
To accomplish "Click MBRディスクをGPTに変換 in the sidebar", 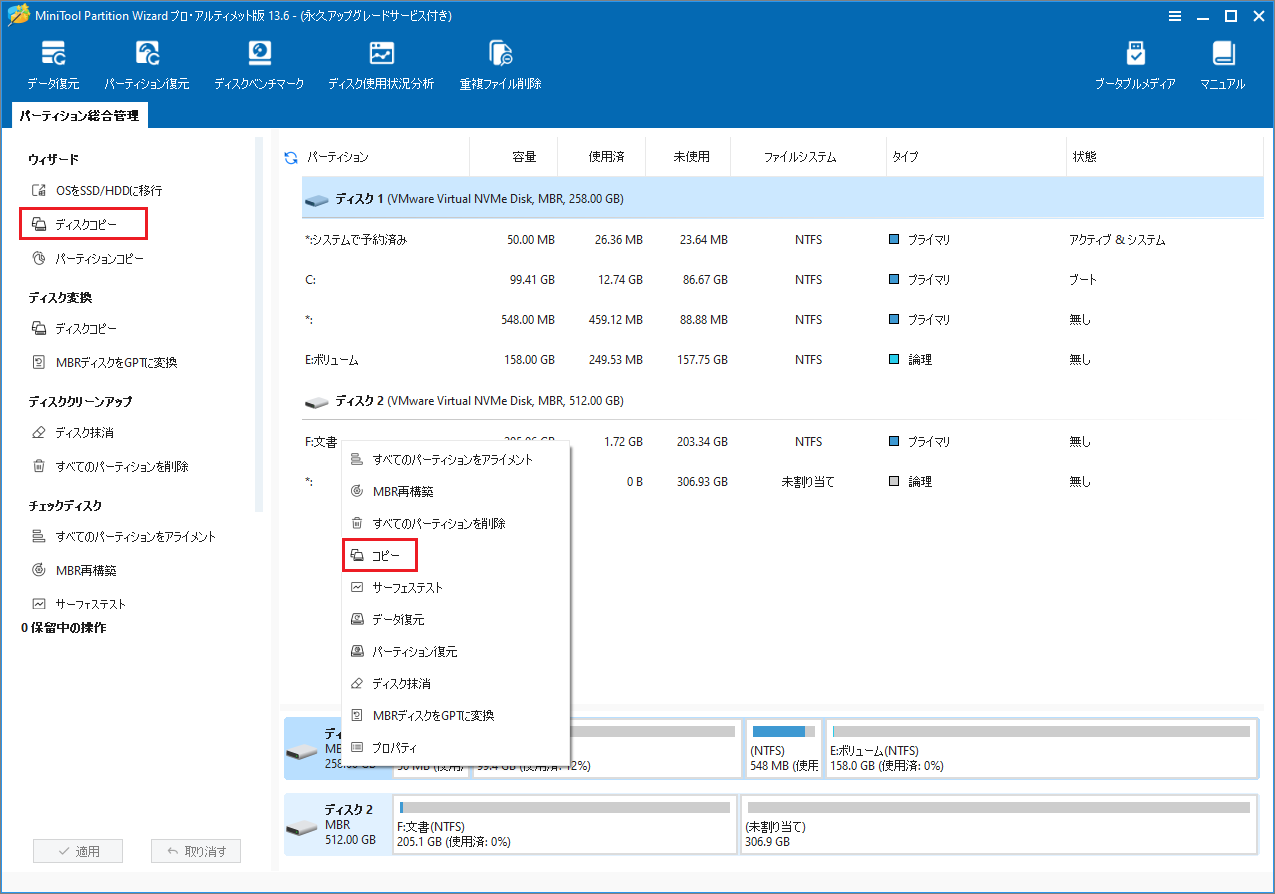I will pyautogui.click(x=105, y=362).
